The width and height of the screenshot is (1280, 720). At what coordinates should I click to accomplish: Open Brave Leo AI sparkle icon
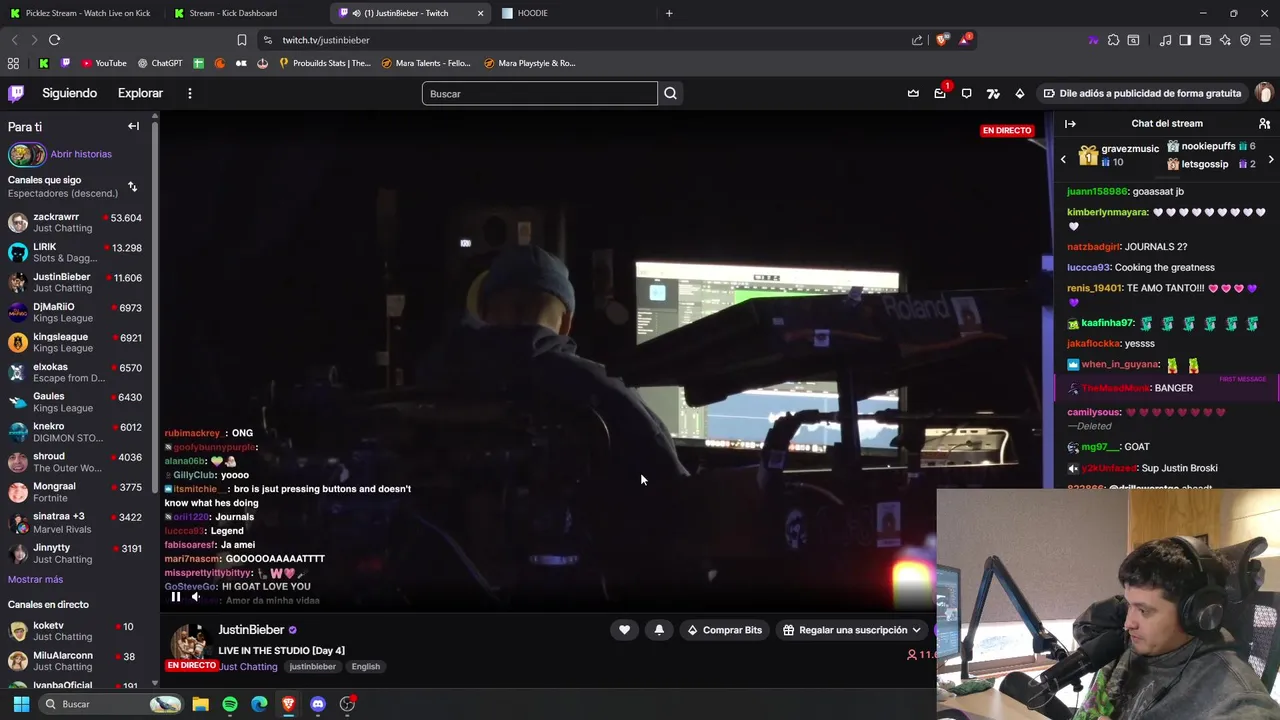click(x=1225, y=40)
